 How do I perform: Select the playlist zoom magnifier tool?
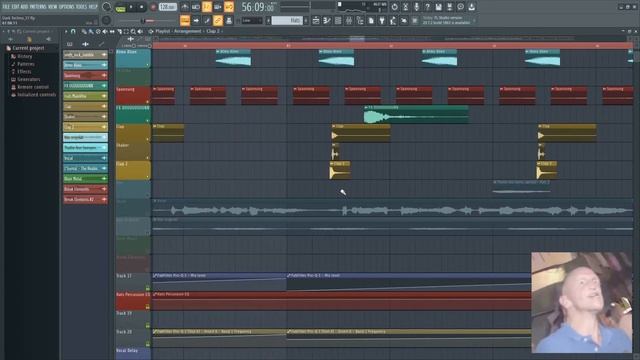point(133,31)
